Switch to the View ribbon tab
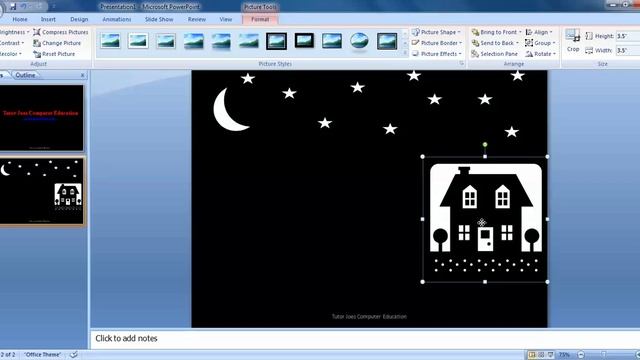This screenshot has height=360, width=640. [226, 19]
